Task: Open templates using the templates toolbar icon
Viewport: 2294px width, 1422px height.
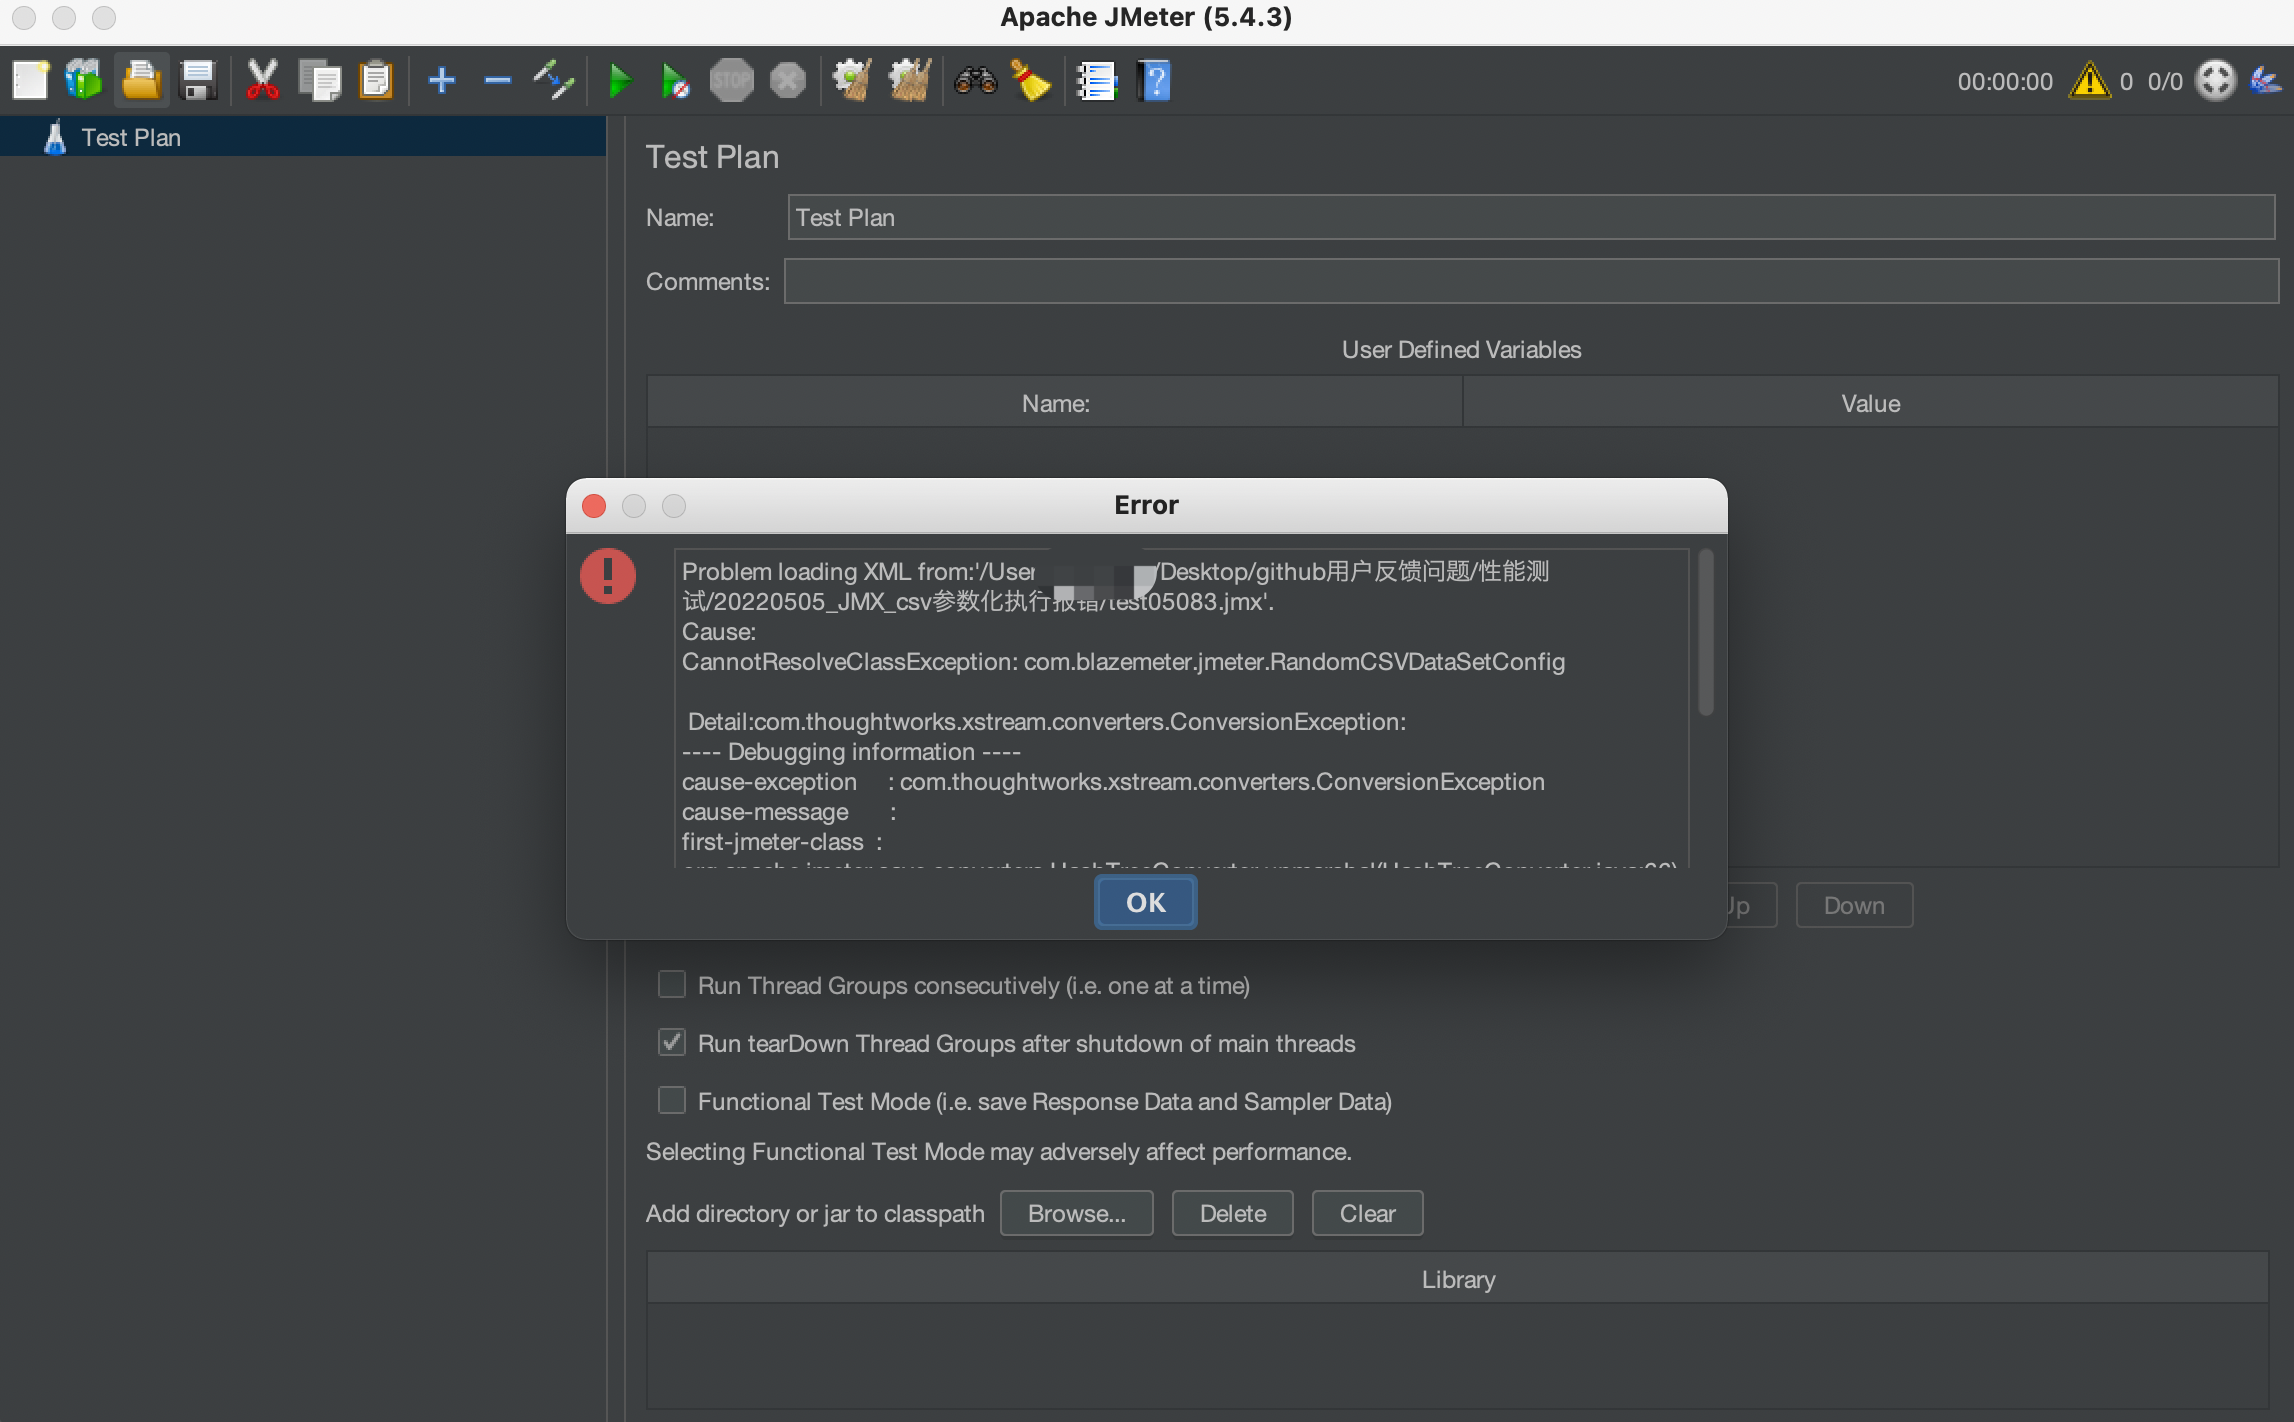Action: pyautogui.click(x=84, y=80)
